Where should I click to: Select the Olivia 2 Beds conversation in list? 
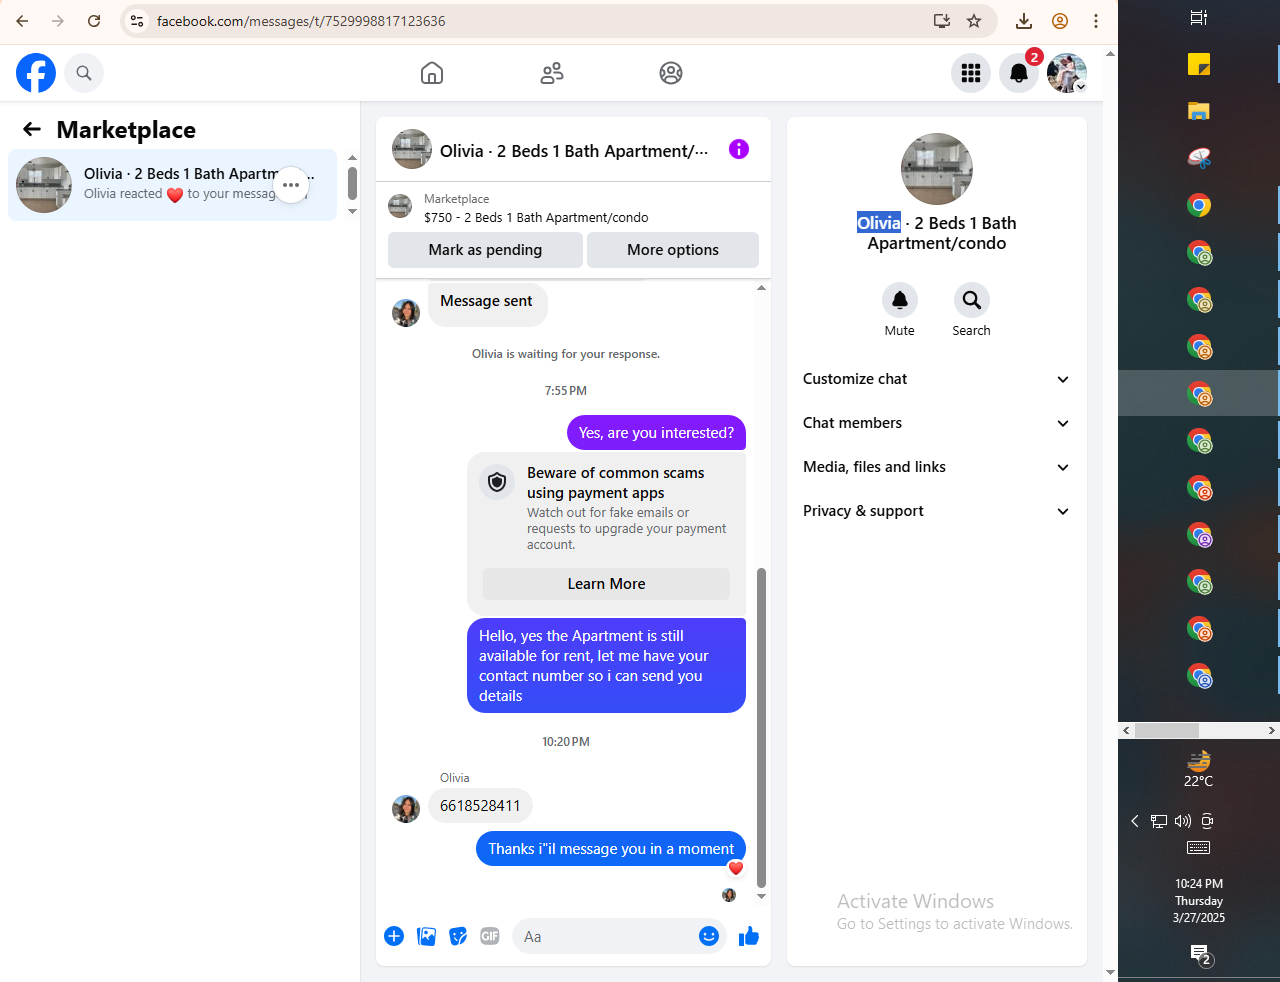(x=173, y=185)
